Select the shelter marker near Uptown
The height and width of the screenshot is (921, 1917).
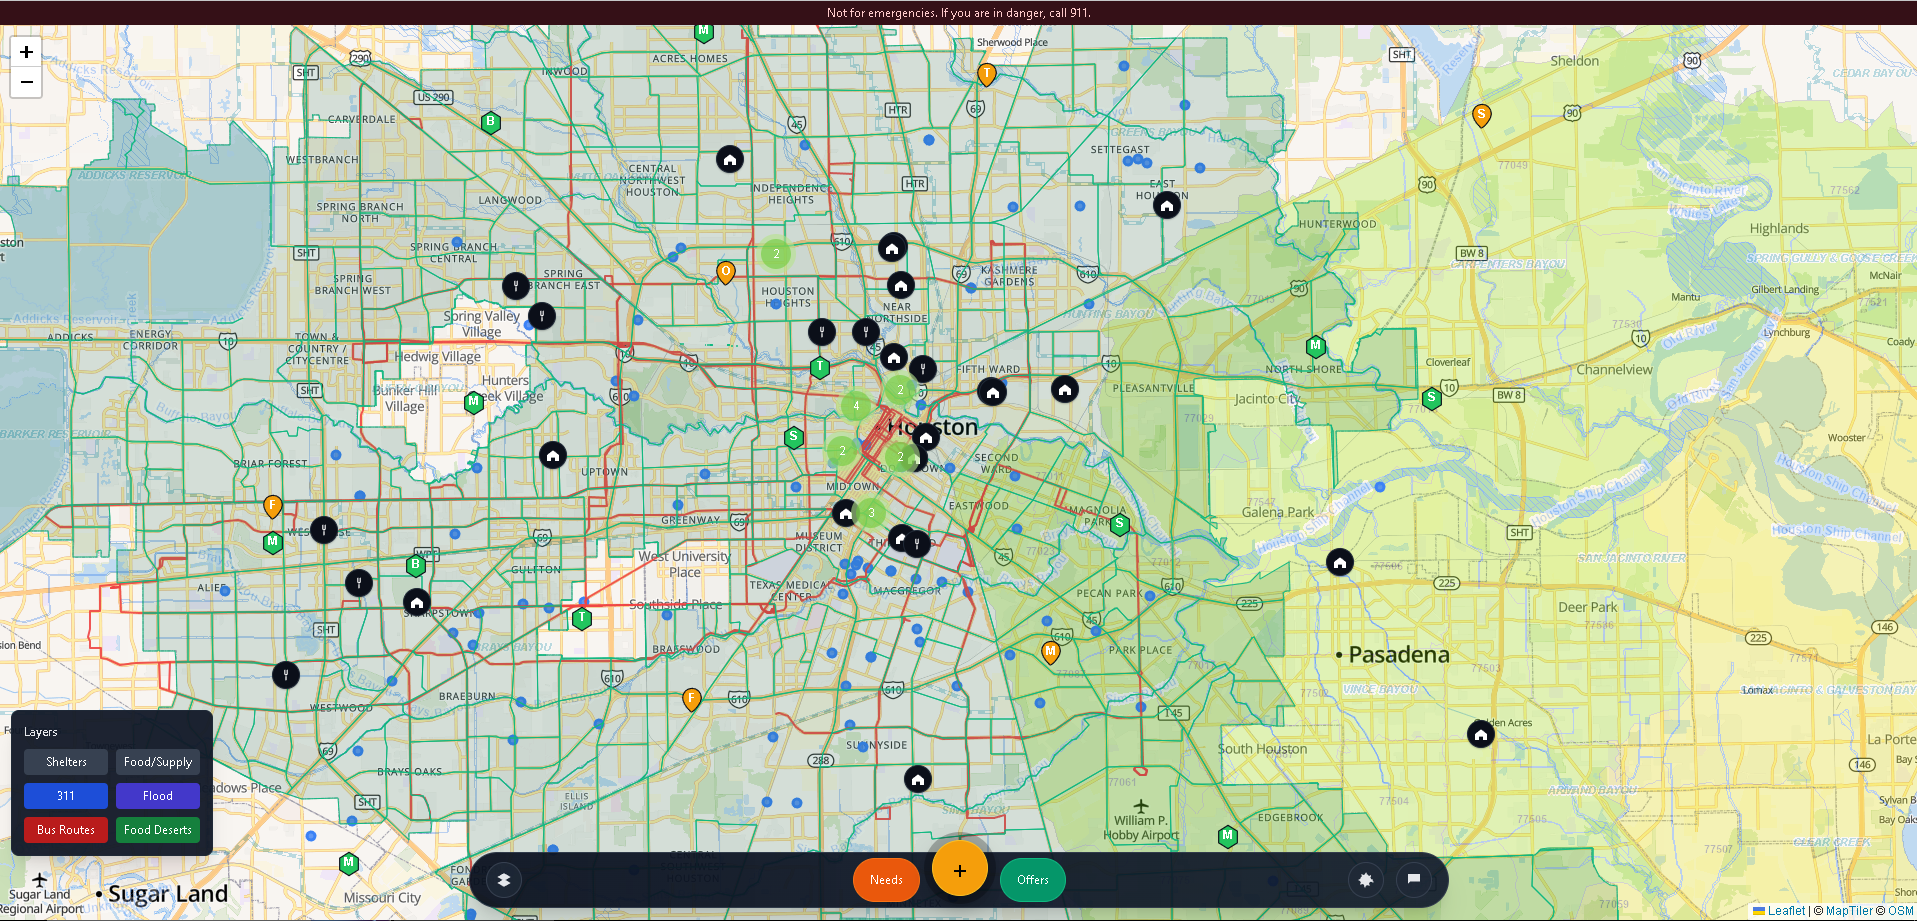click(x=553, y=456)
